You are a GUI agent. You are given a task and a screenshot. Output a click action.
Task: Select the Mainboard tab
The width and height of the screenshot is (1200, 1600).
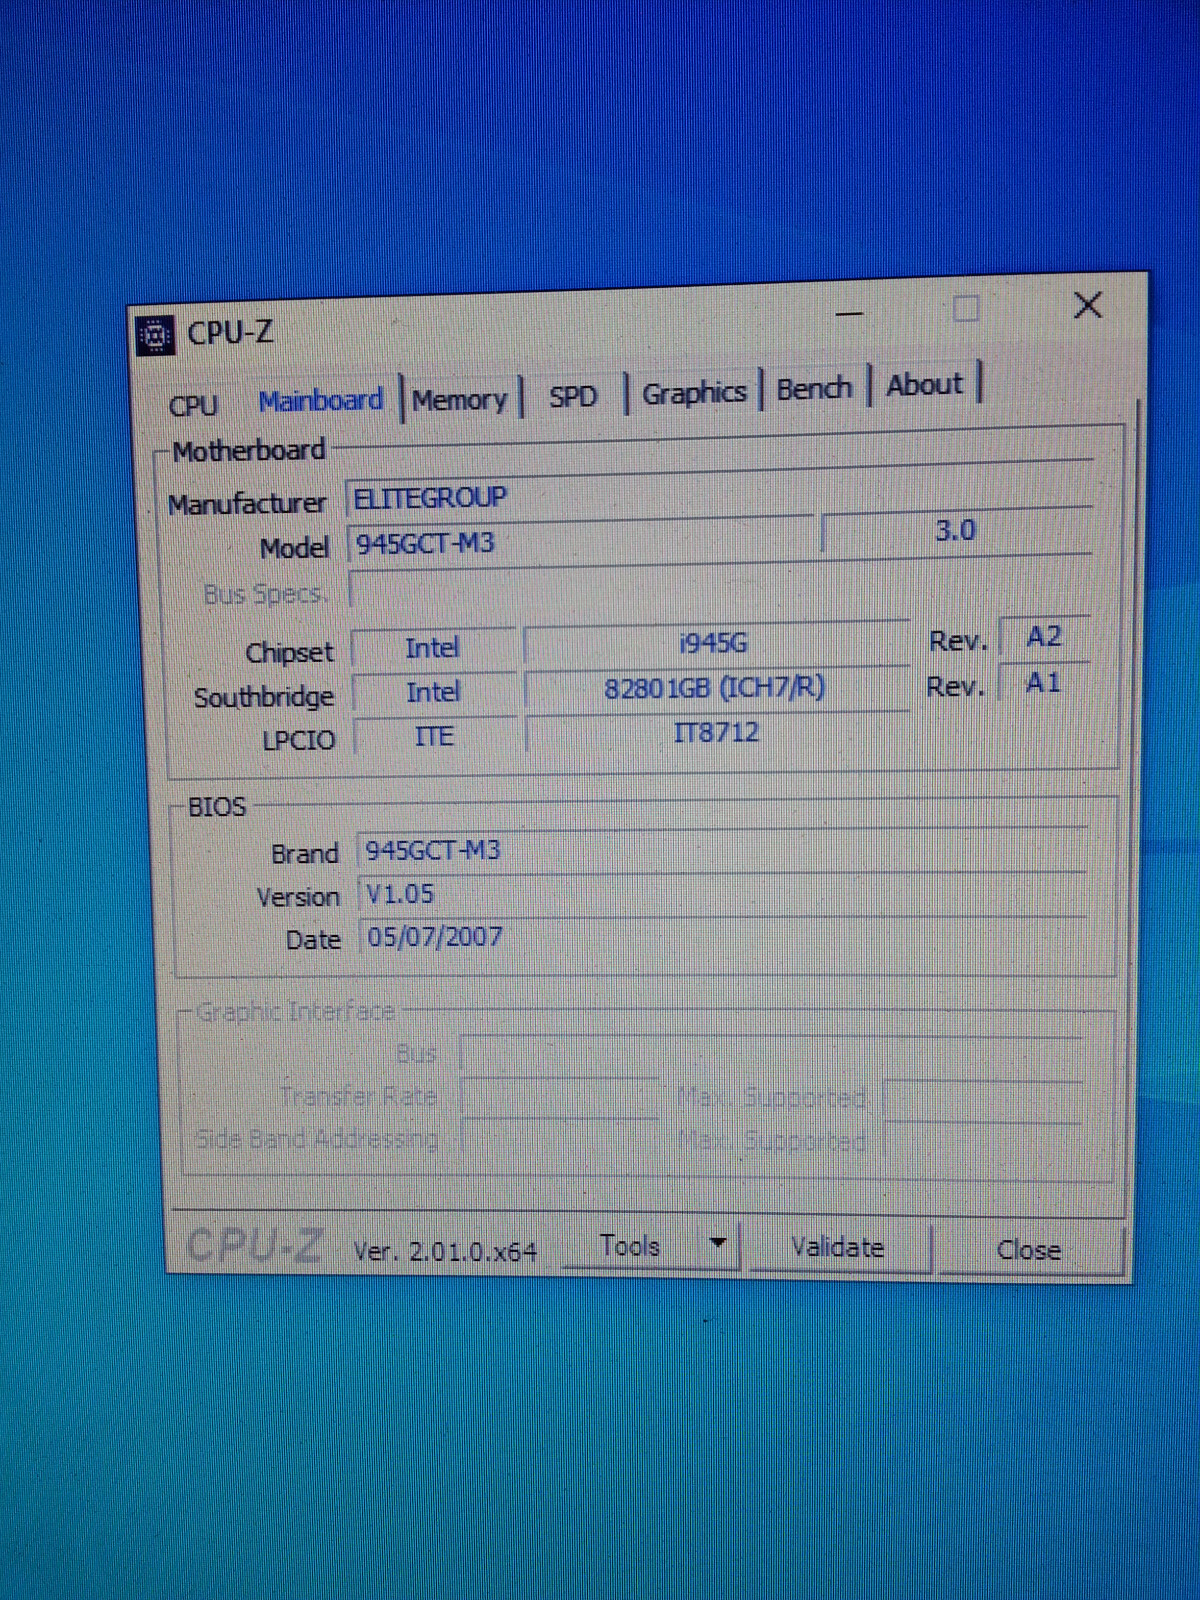[320, 400]
